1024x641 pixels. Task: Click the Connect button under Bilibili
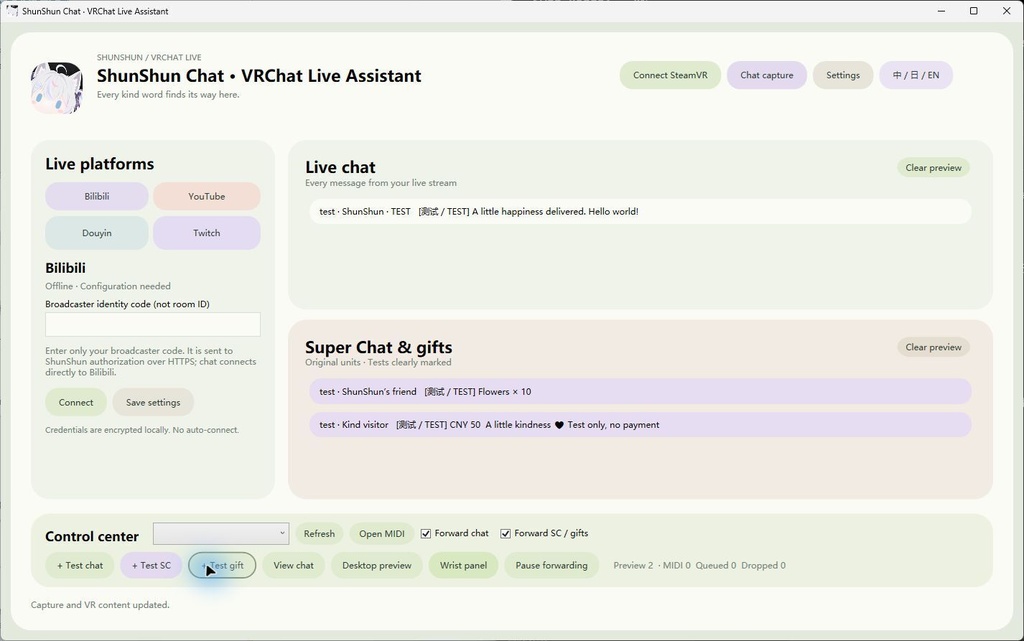[x=76, y=402]
